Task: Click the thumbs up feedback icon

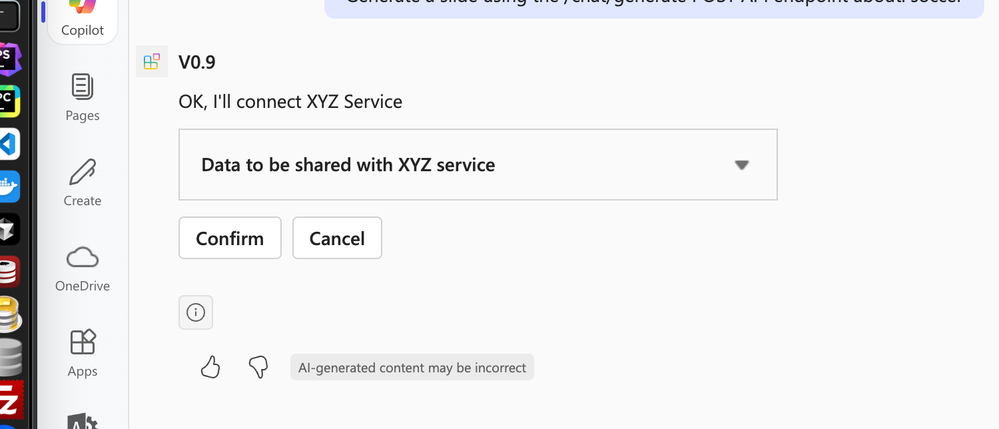Action: pyautogui.click(x=210, y=368)
